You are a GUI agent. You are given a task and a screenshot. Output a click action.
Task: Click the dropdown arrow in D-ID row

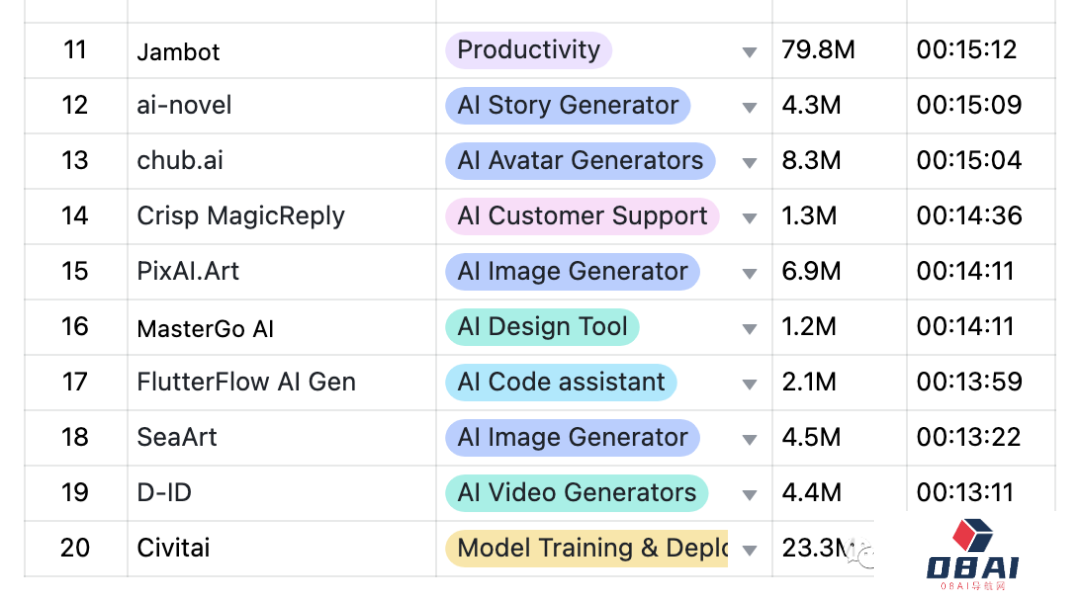pyautogui.click(x=749, y=494)
